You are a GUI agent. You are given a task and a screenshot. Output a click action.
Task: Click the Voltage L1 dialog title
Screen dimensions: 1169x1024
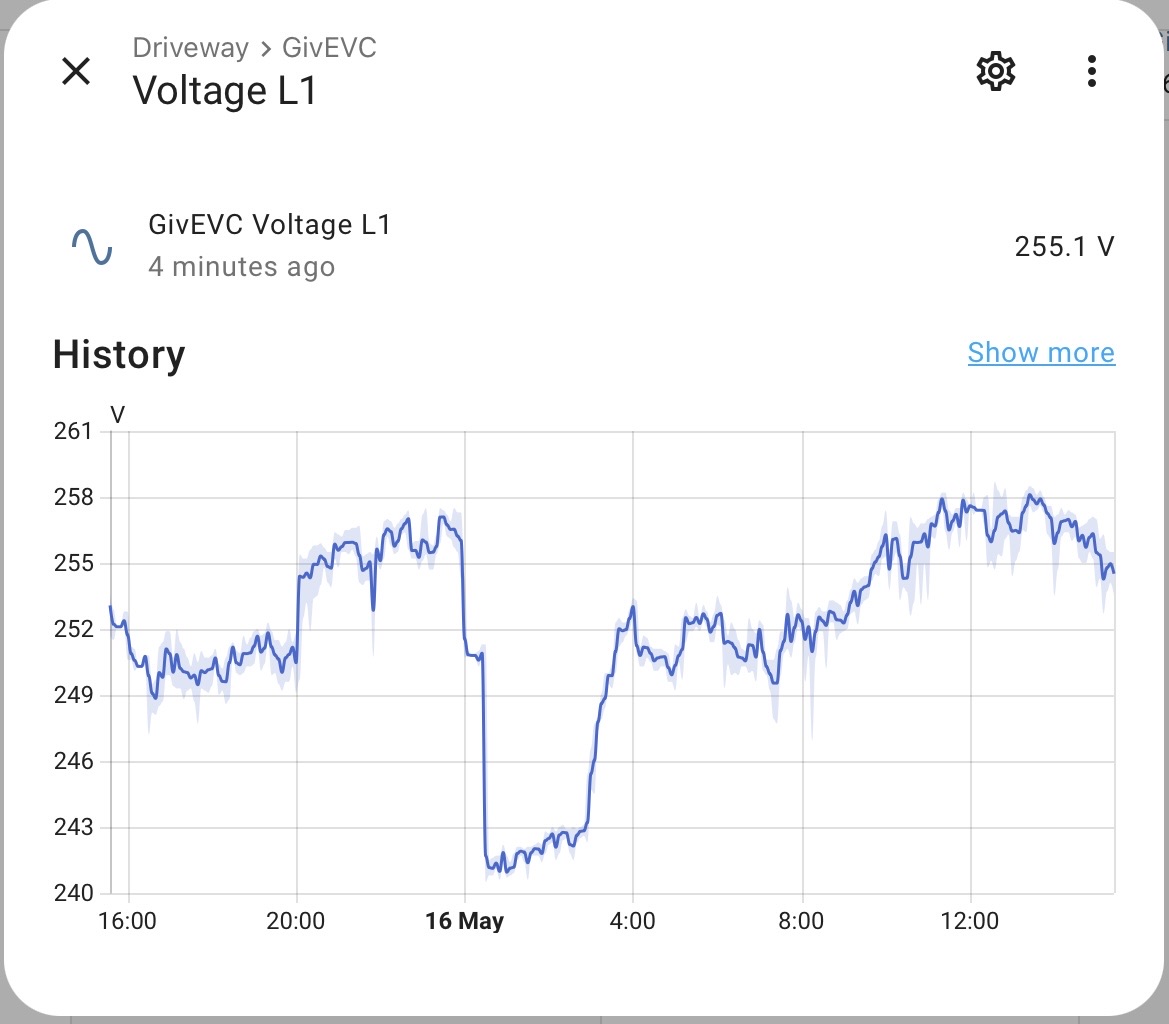click(x=225, y=91)
